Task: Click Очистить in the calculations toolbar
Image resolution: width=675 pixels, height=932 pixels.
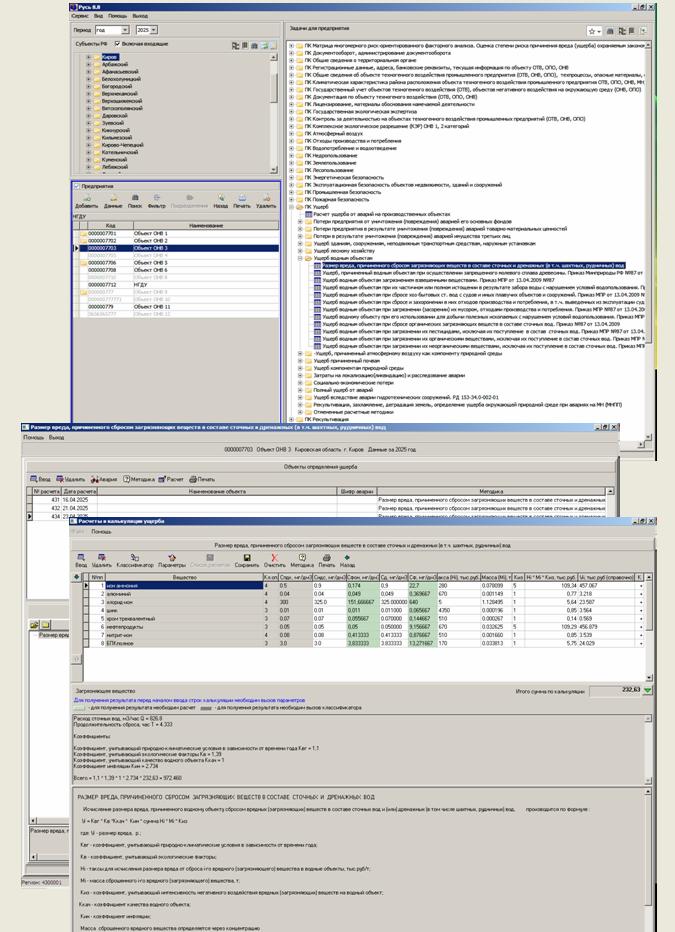Action: coord(274,561)
